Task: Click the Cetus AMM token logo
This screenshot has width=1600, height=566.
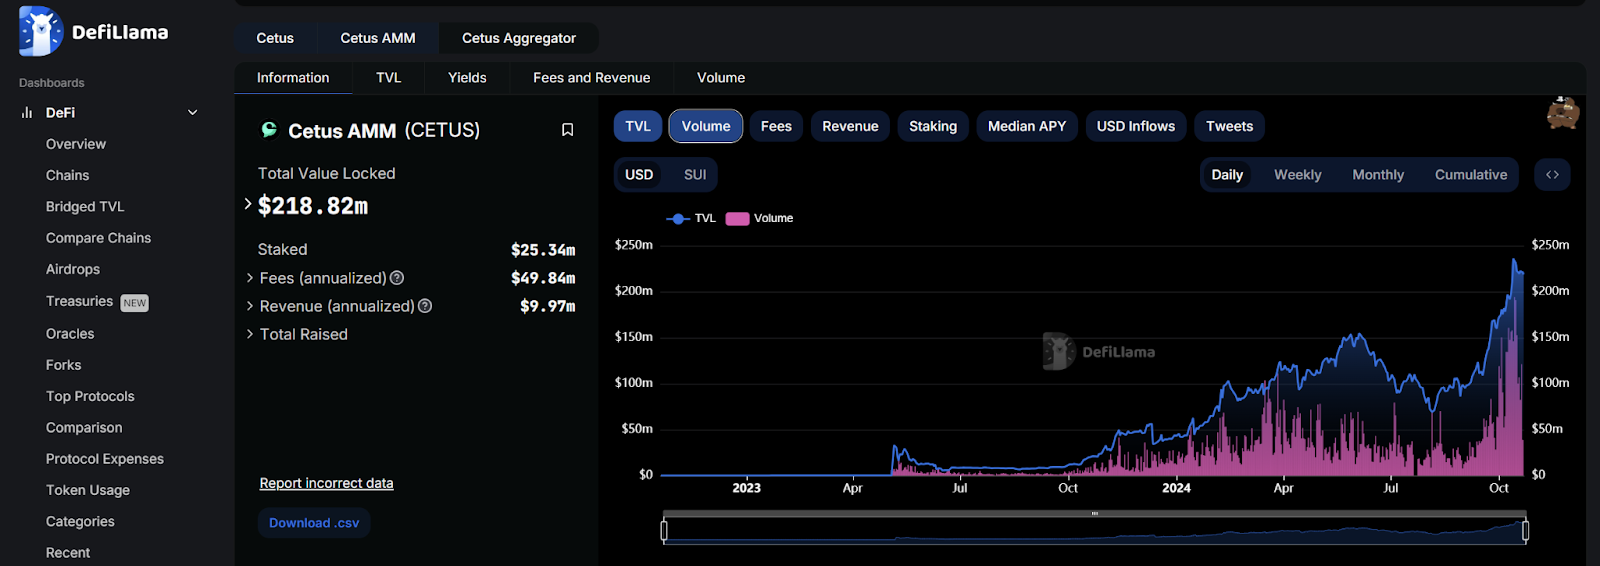Action: (269, 130)
